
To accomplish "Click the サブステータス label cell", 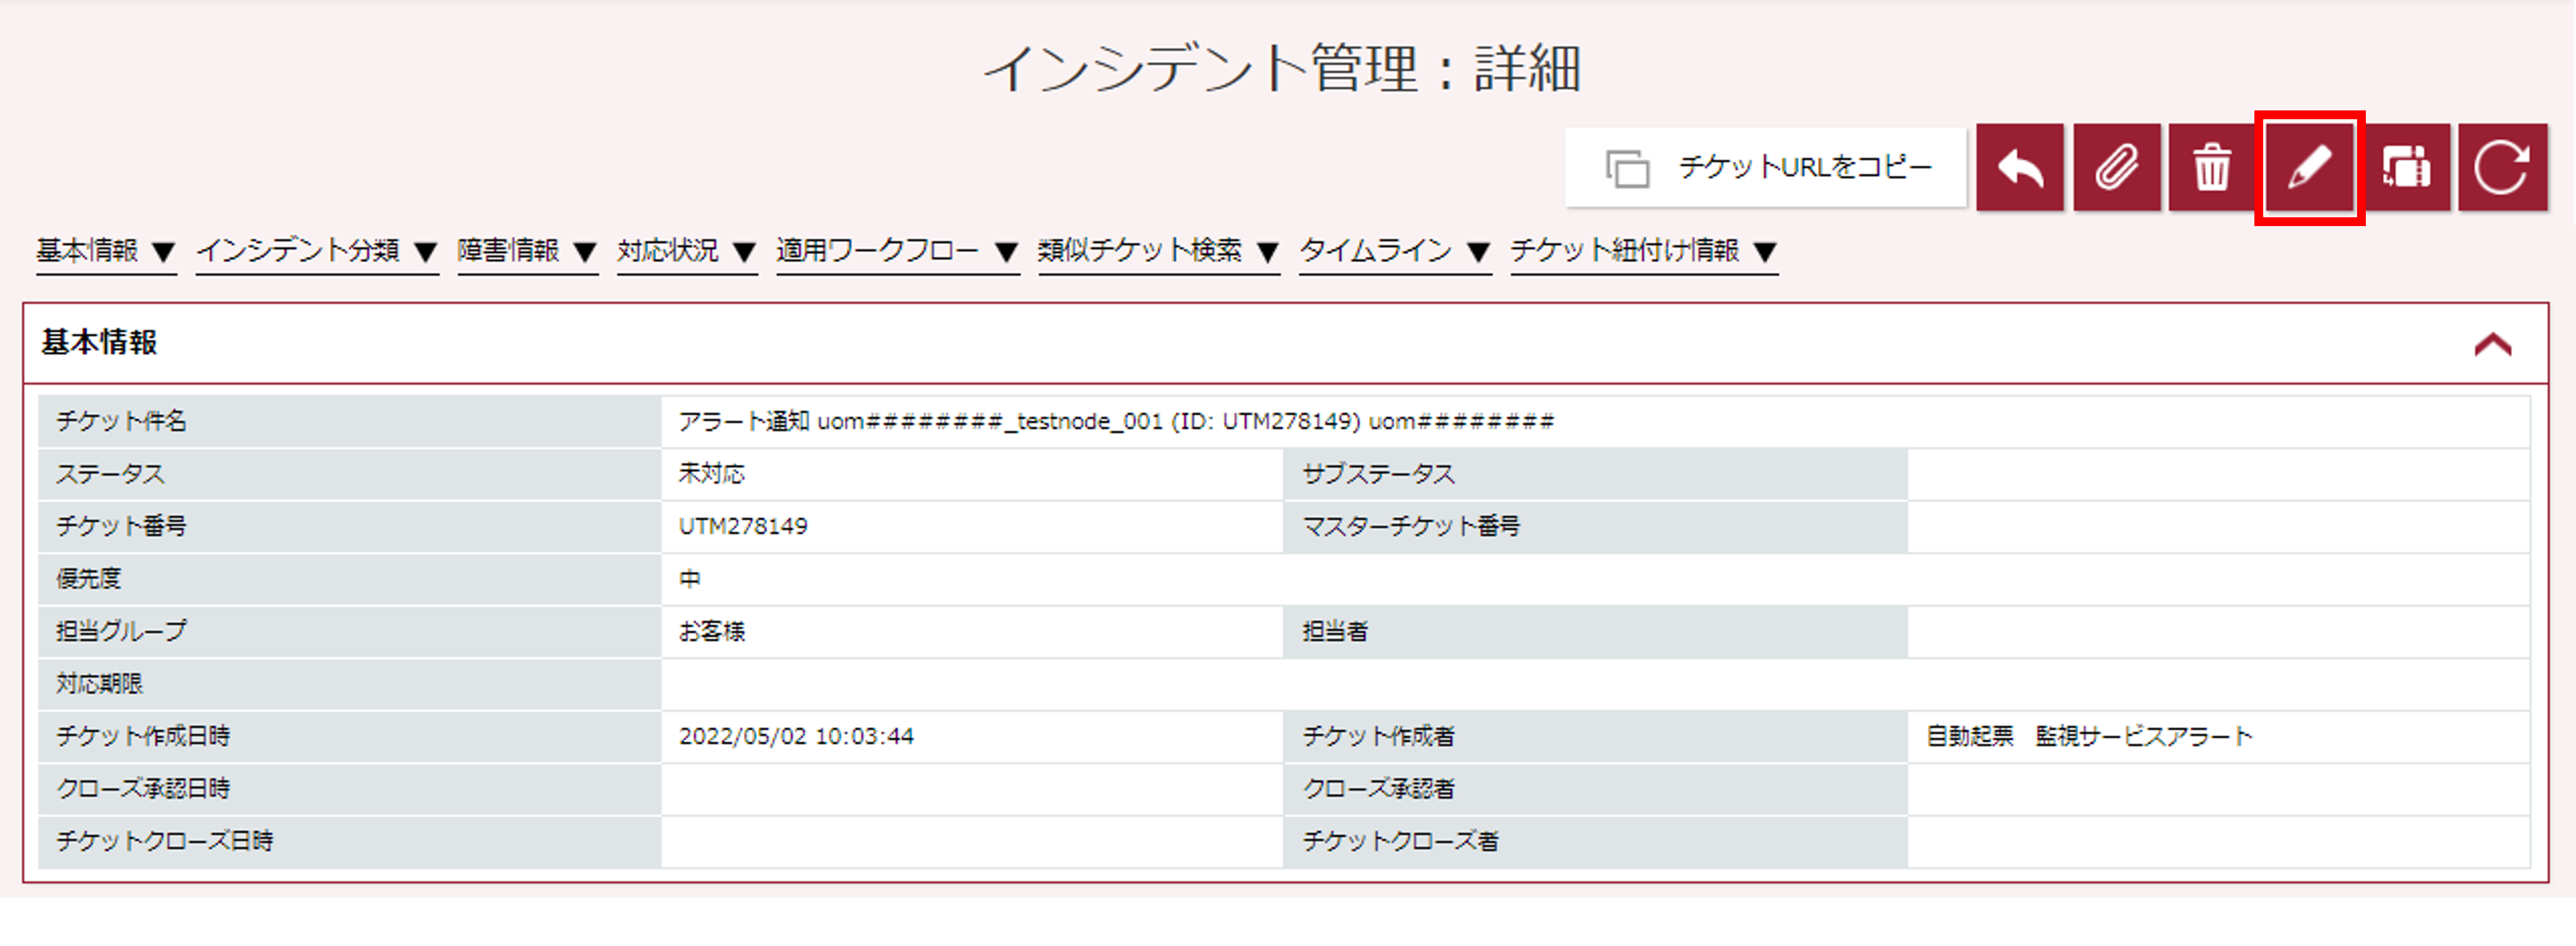I will [1595, 474].
